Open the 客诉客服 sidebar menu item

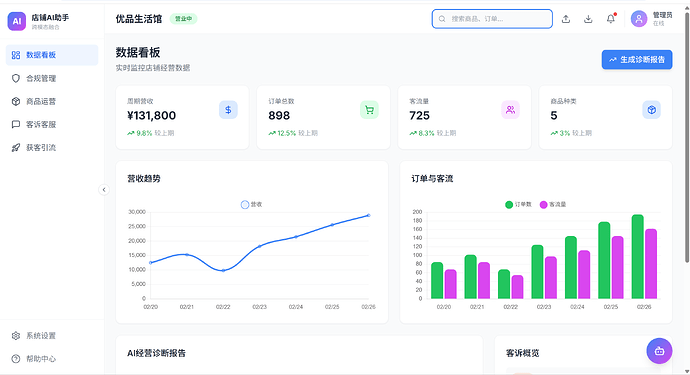point(52,124)
